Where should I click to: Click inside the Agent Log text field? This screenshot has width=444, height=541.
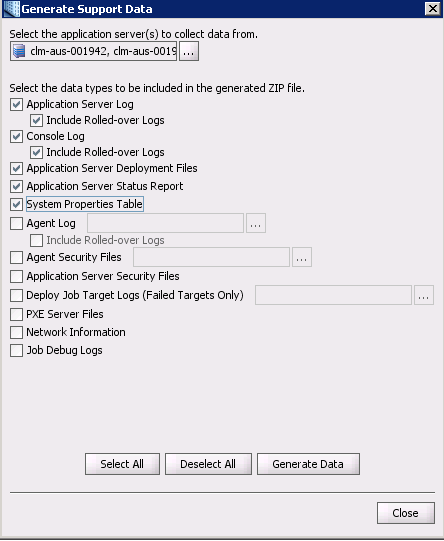point(166,223)
